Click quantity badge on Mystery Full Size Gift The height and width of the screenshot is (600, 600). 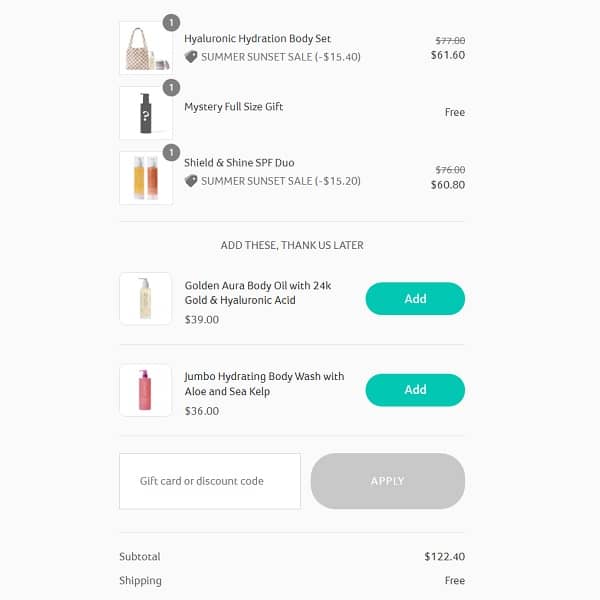[x=171, y=87]
